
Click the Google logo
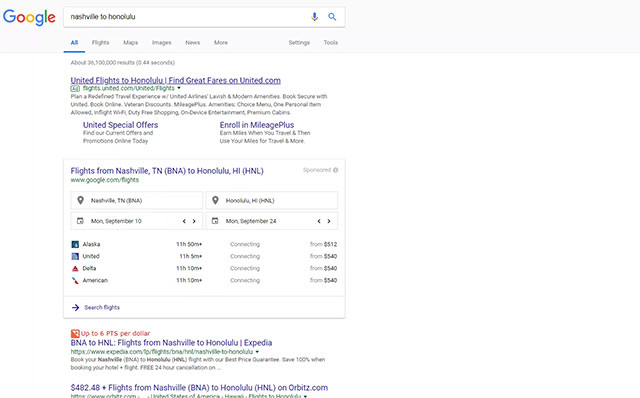pyautogui.click(x=29, y=17)
